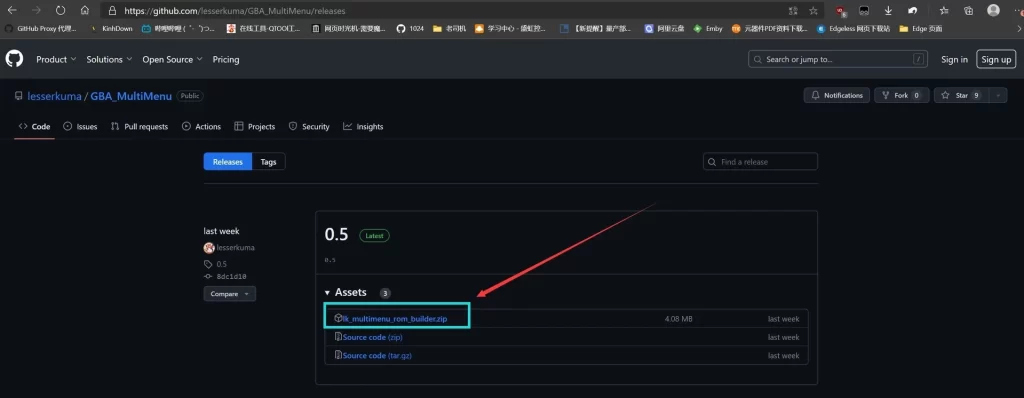
Task: Switch to the Actions tab
Action: [201, 127]
